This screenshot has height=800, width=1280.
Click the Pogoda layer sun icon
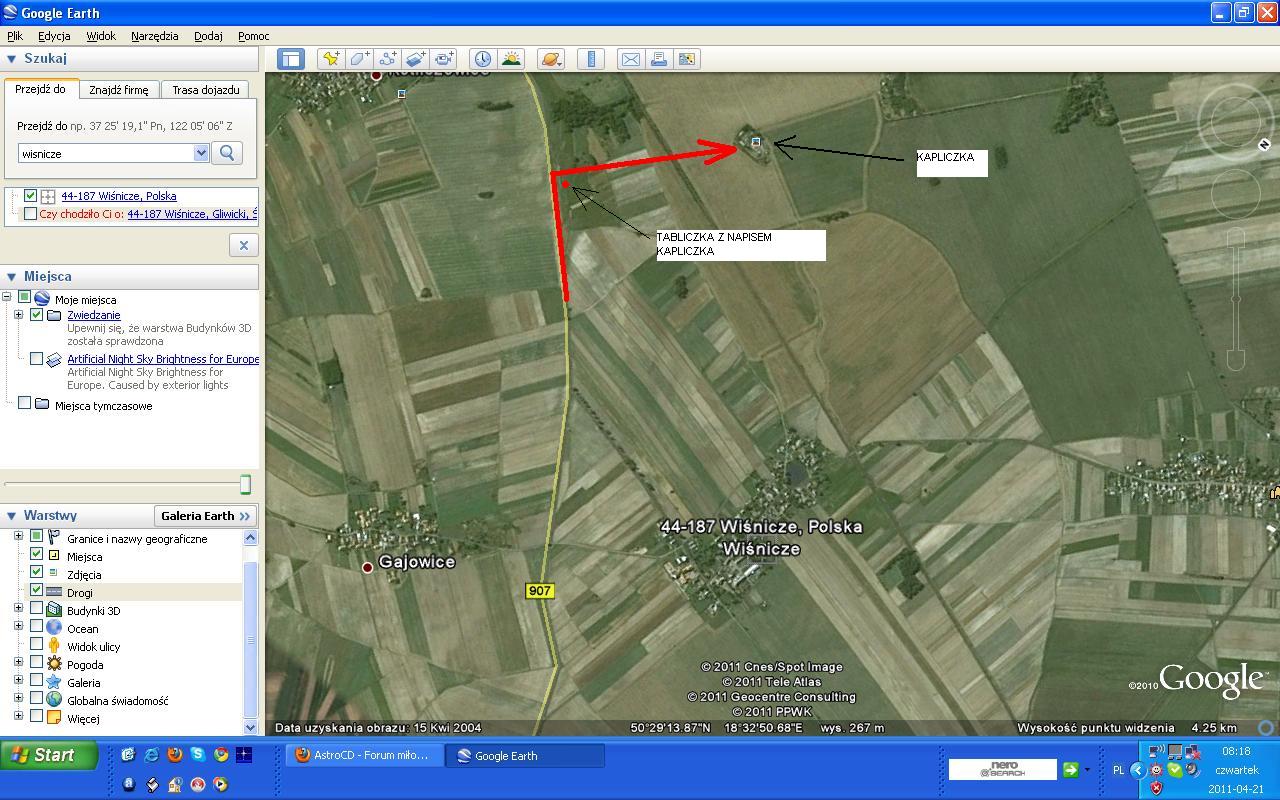54,664
